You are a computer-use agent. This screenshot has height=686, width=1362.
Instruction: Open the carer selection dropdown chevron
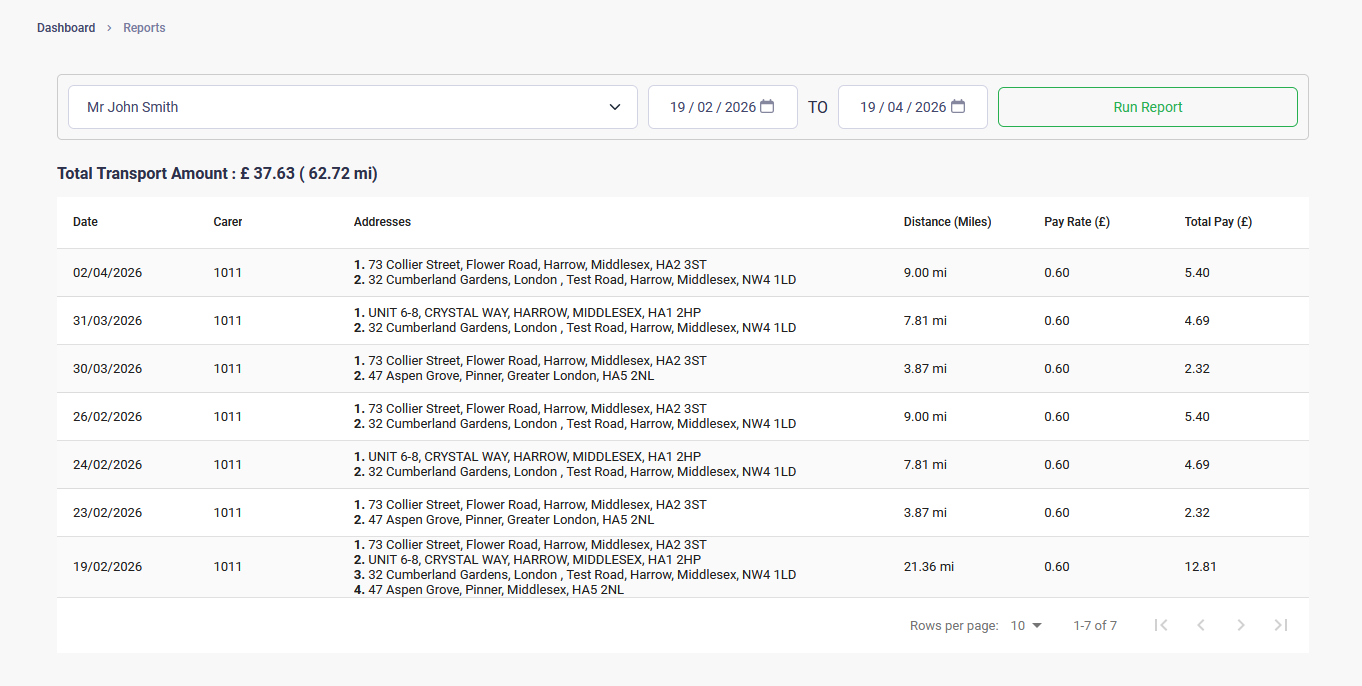tap(614, 106)
